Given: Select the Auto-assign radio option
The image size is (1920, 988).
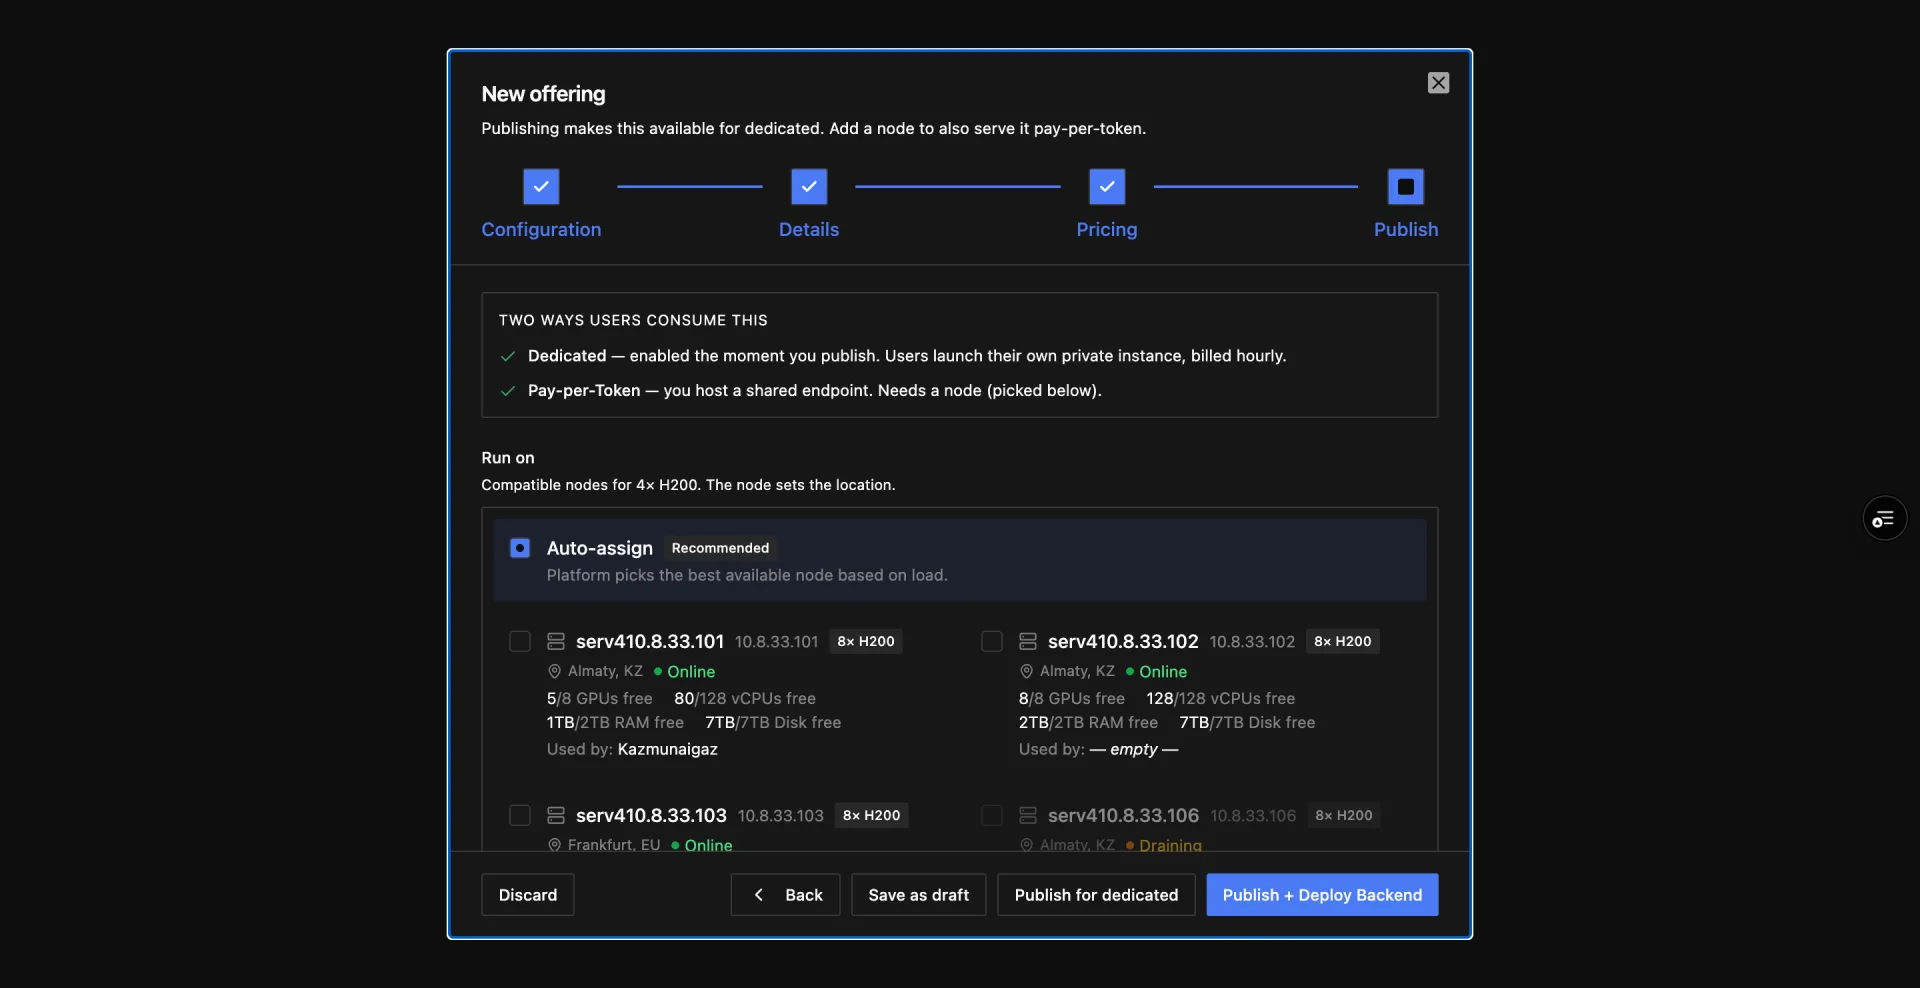Looking at the screenshot, I should [520, 548].
